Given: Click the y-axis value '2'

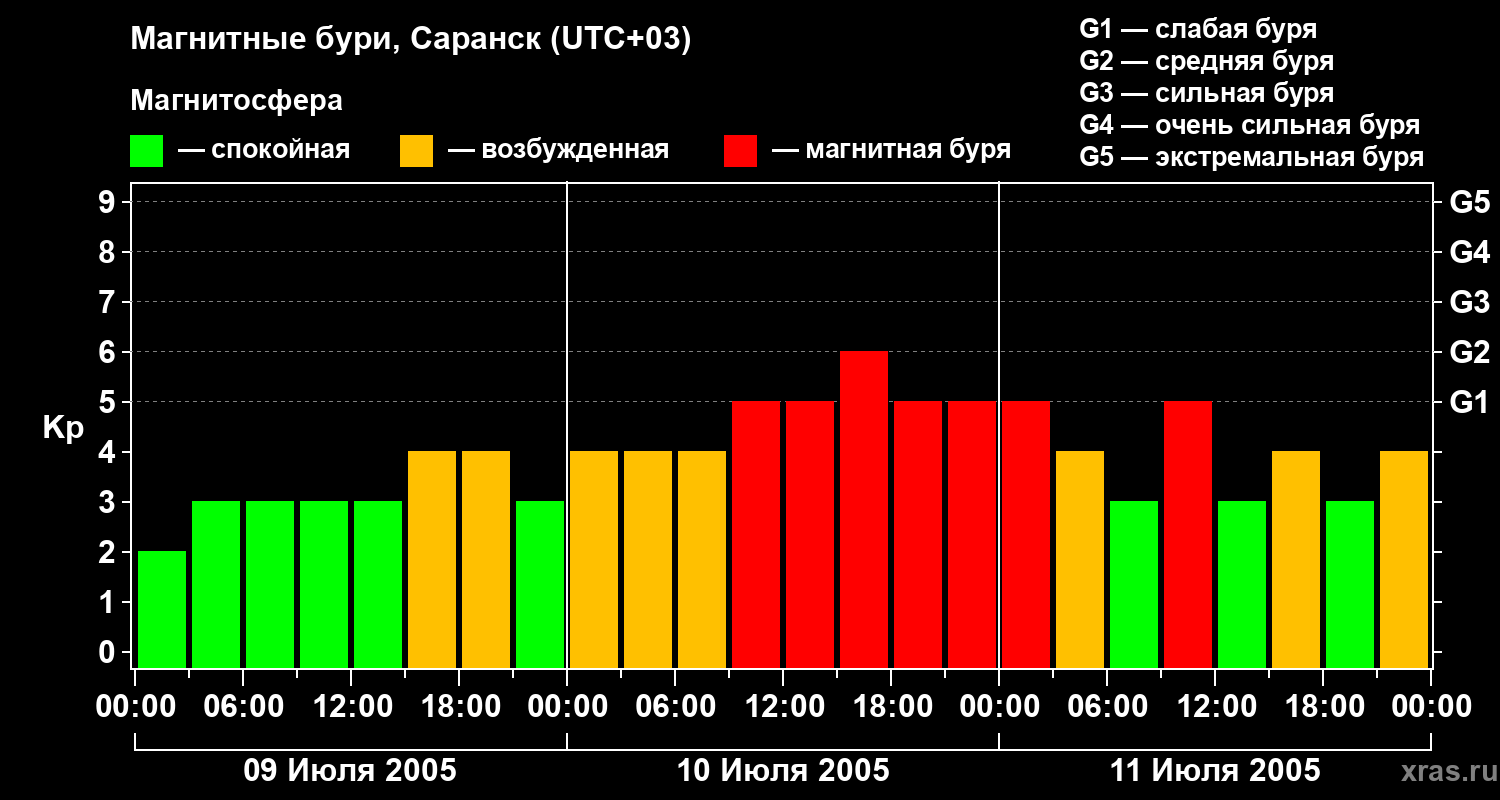Looking at the screenshot, I should [x=109, y=552].
